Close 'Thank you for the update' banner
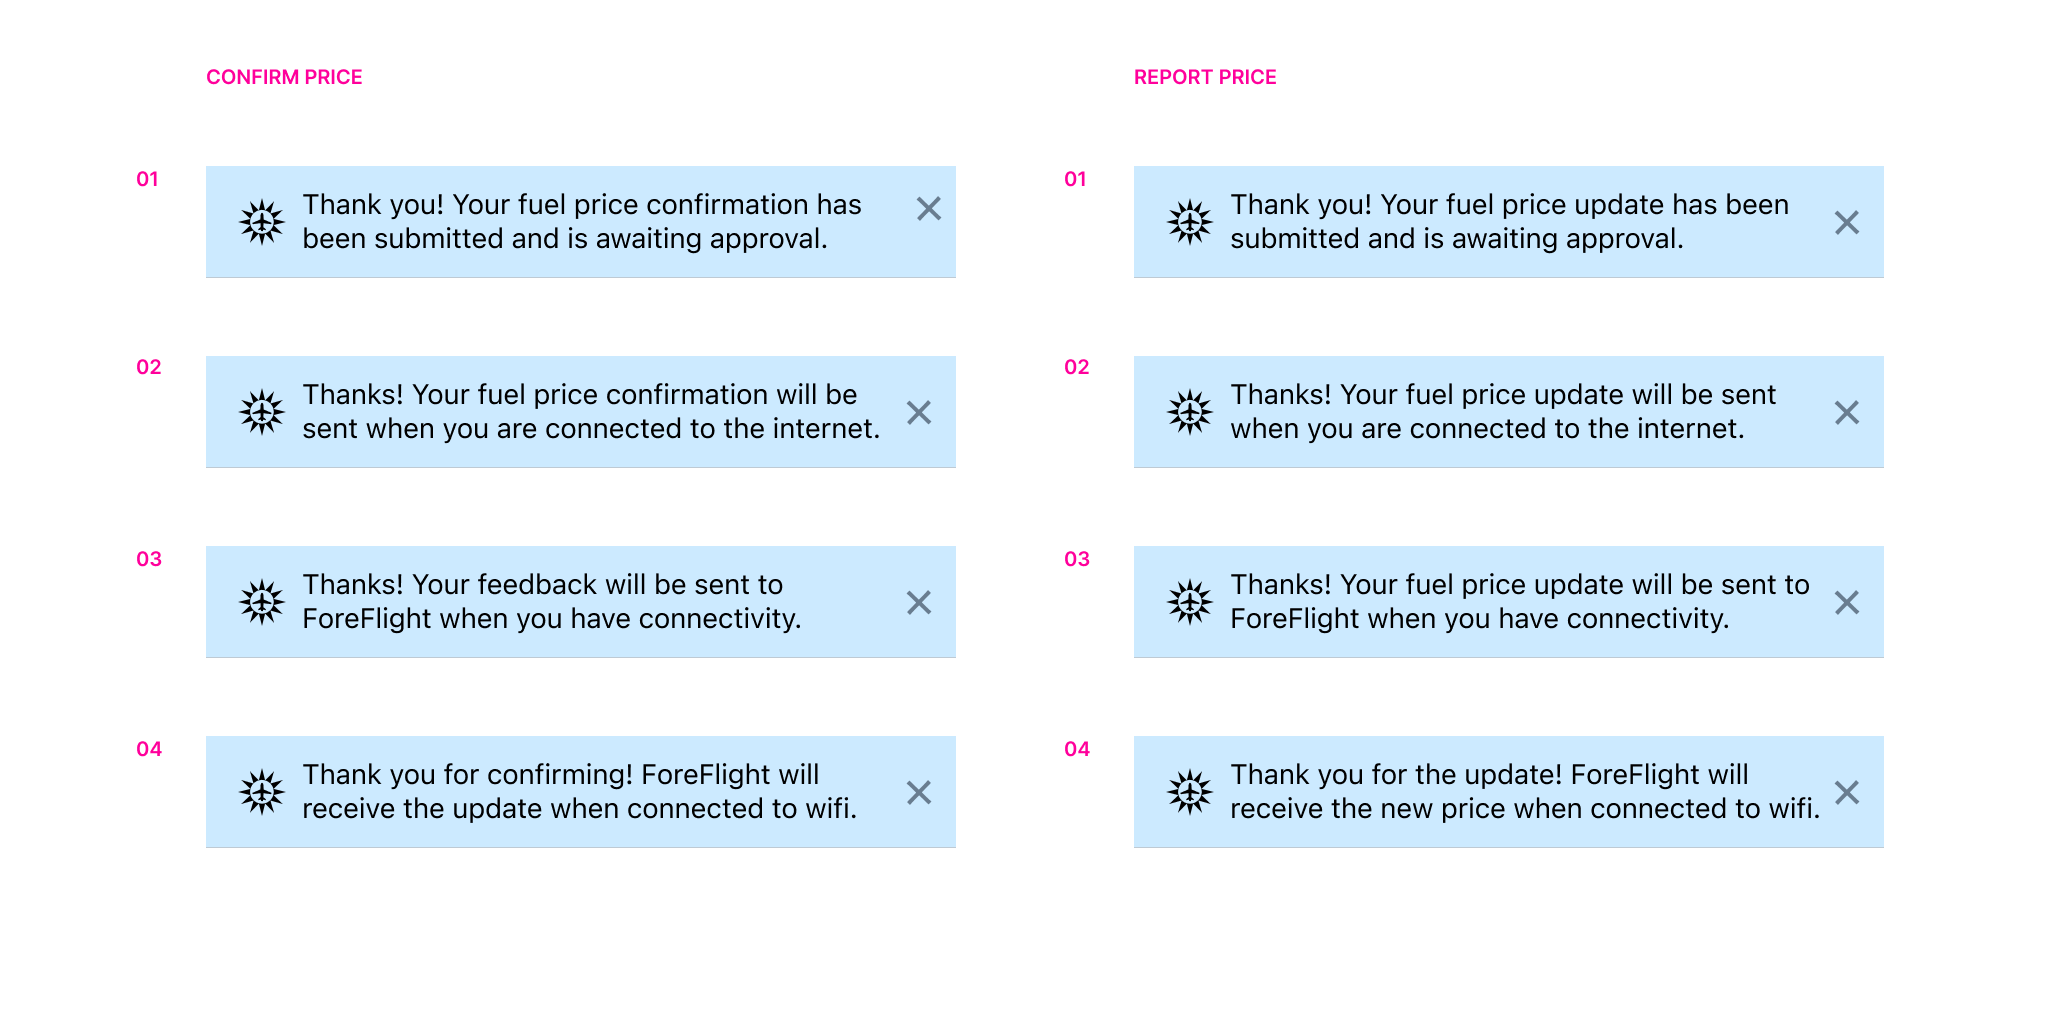The width and height of the screenshot is (2070, 1030). tap(1846, 793)
